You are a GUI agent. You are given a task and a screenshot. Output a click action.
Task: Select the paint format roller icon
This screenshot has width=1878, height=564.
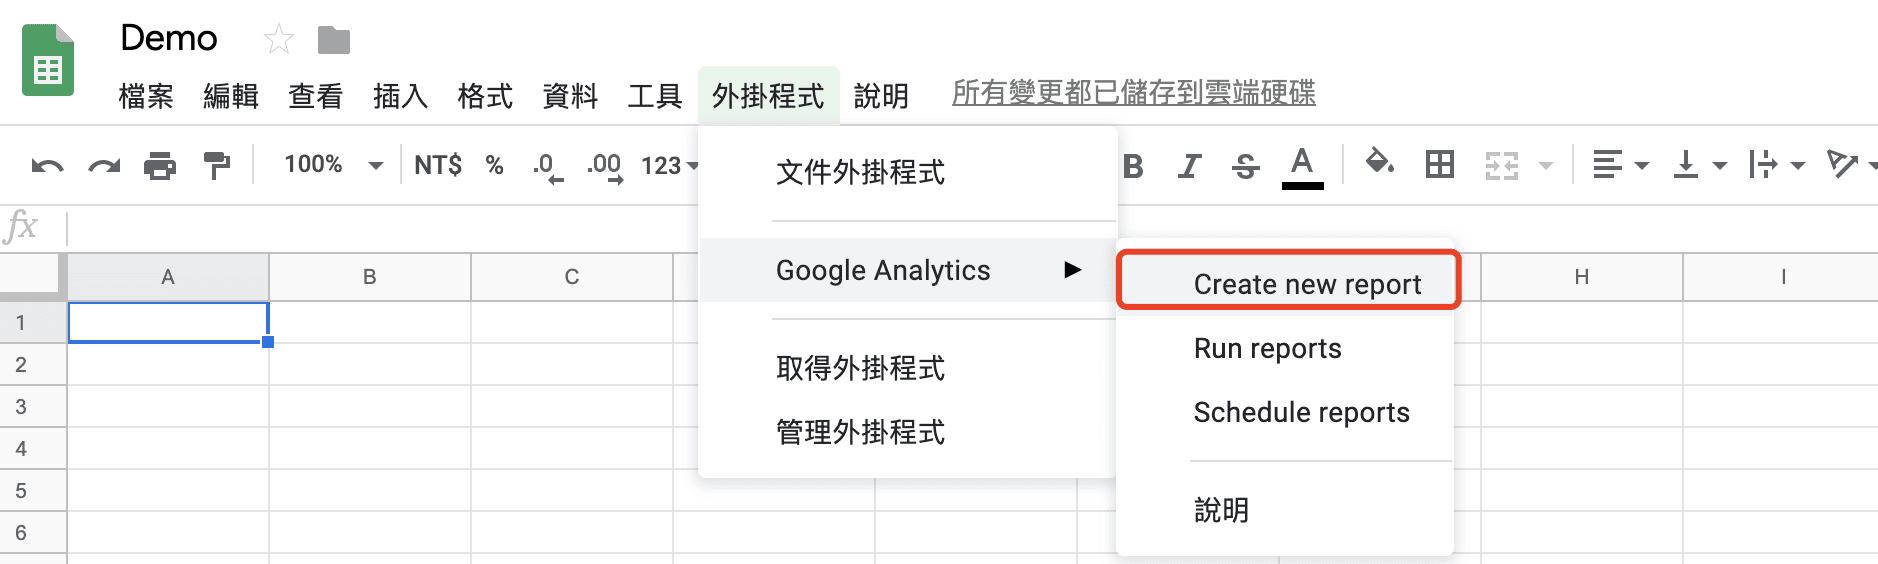pos(216,166)
